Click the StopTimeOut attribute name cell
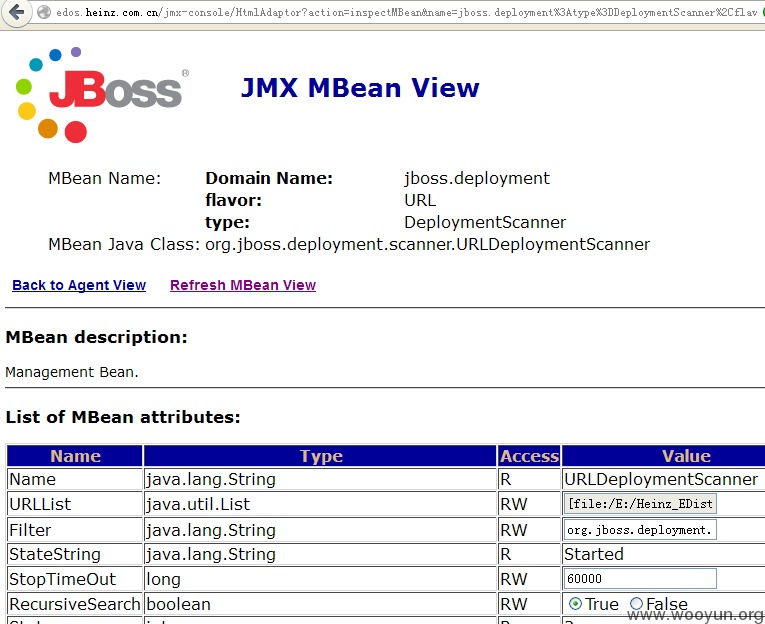765x624 pixels. (75, 579)
